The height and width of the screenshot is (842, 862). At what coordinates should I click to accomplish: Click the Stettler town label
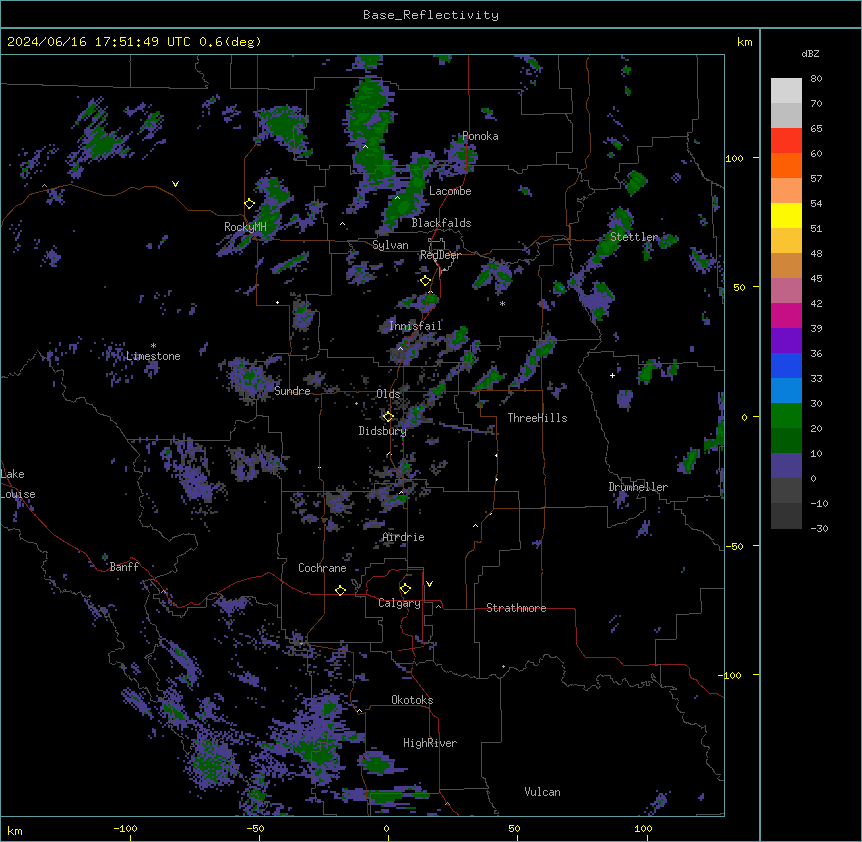(634, 237)
